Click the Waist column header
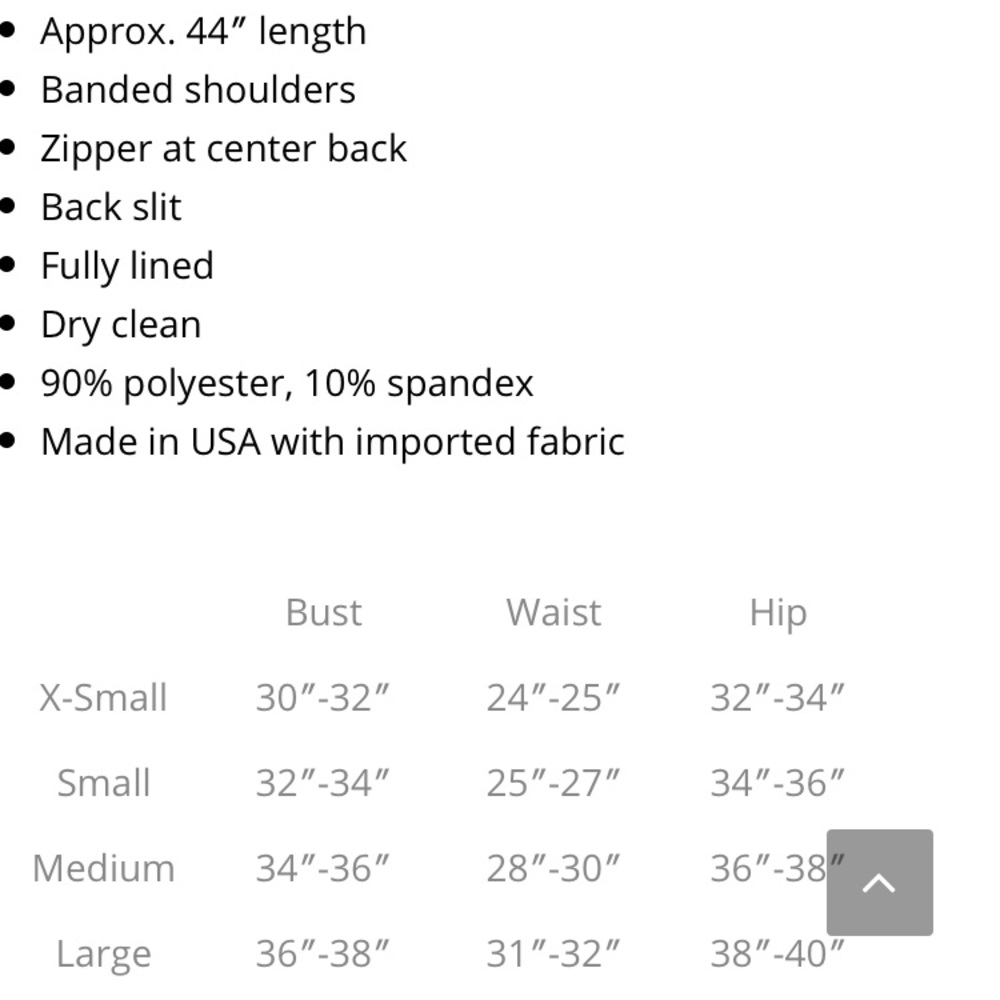 553,612
